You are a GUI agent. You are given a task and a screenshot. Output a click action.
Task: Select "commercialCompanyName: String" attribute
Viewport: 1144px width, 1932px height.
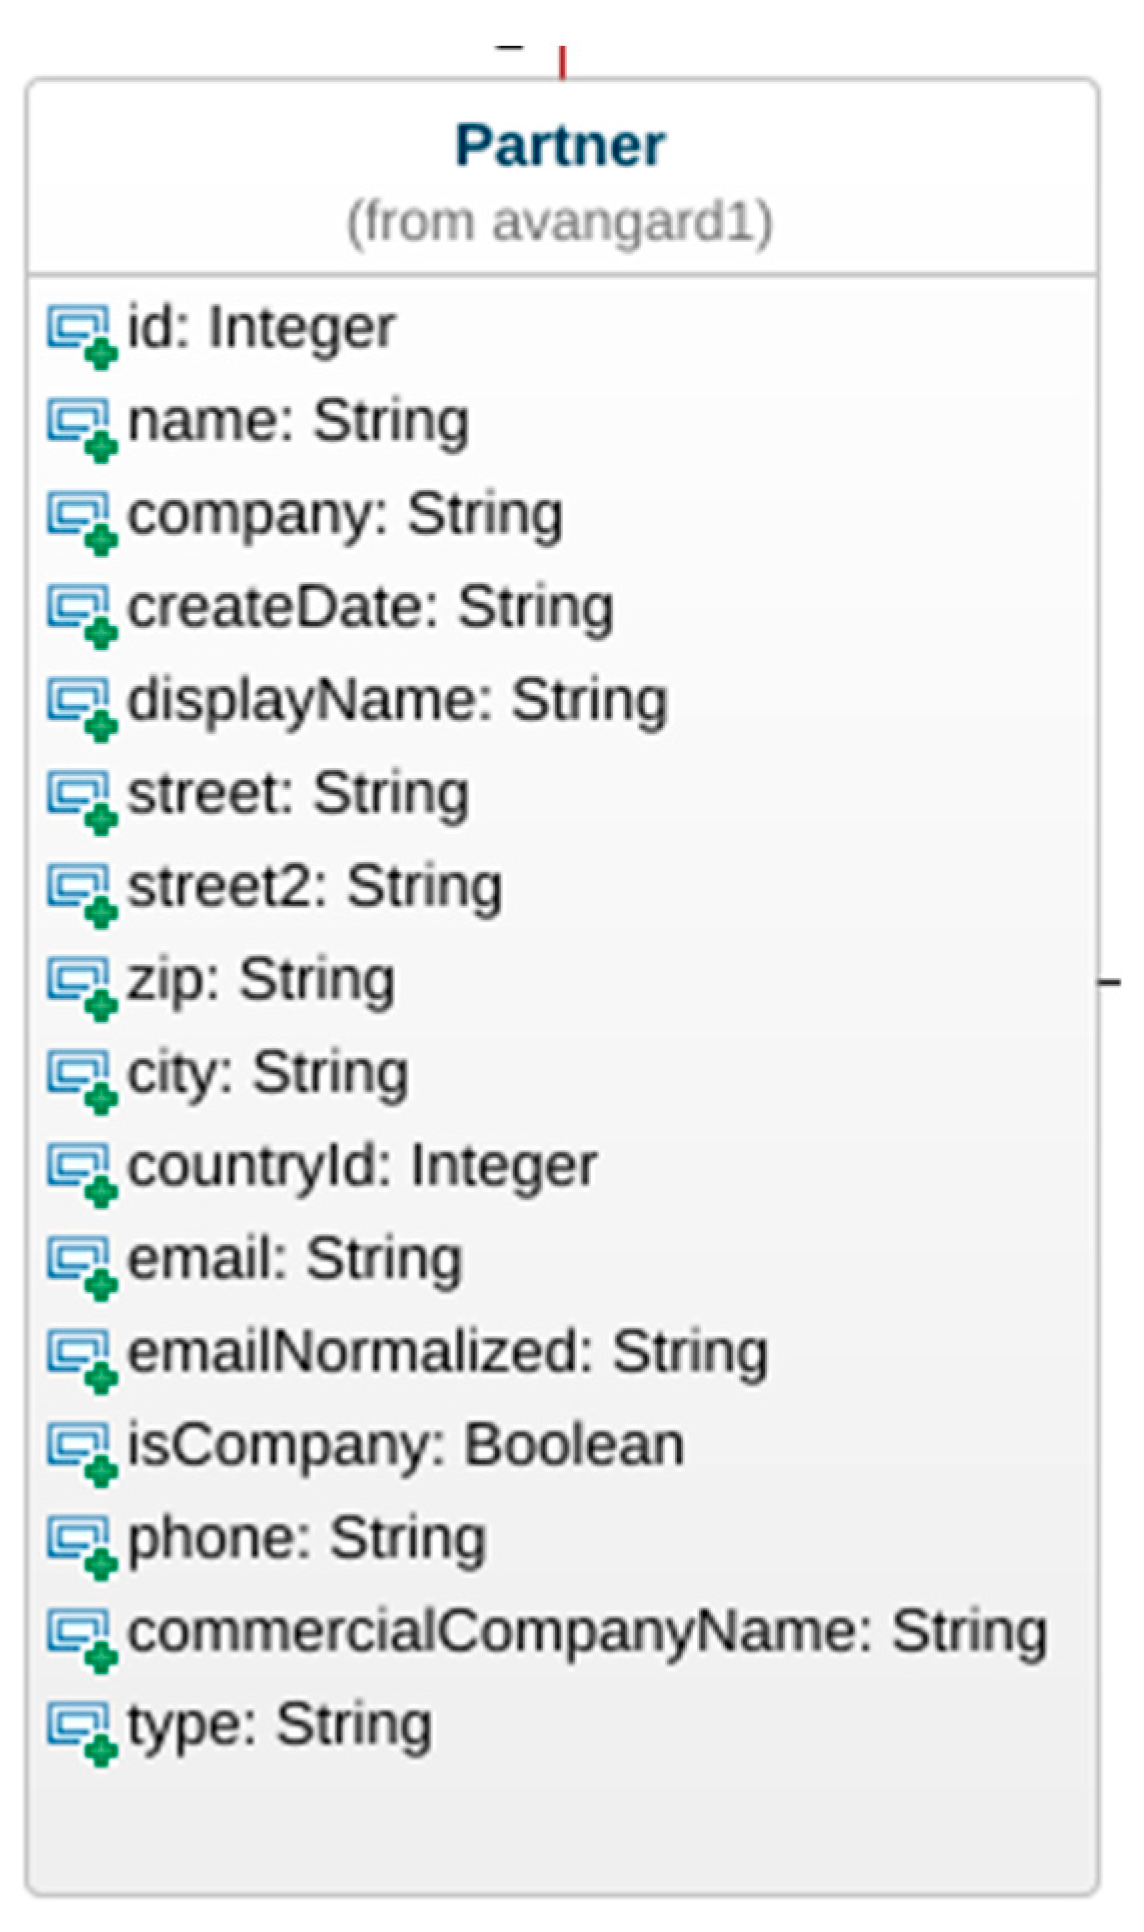tap(587, 1632)
